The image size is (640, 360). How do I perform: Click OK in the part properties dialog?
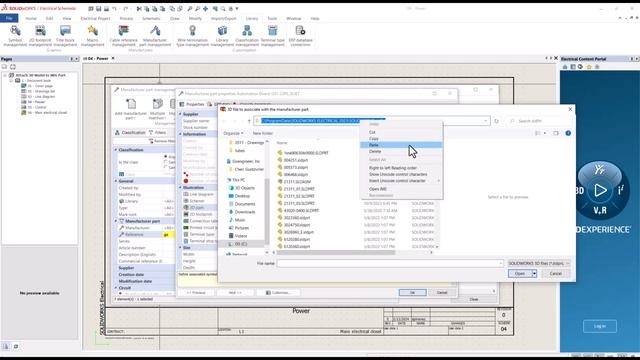tap(412, 293)
